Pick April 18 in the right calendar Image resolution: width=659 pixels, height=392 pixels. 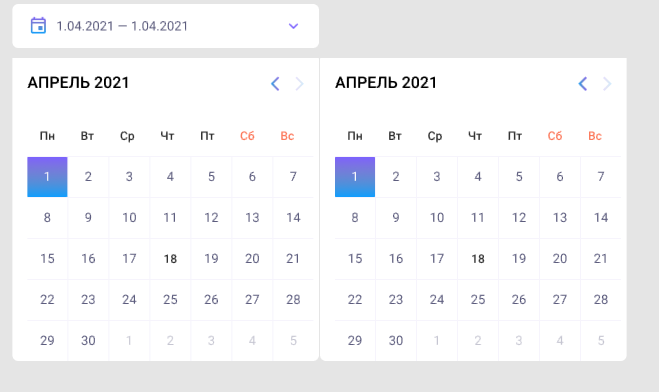click(478, 259)
